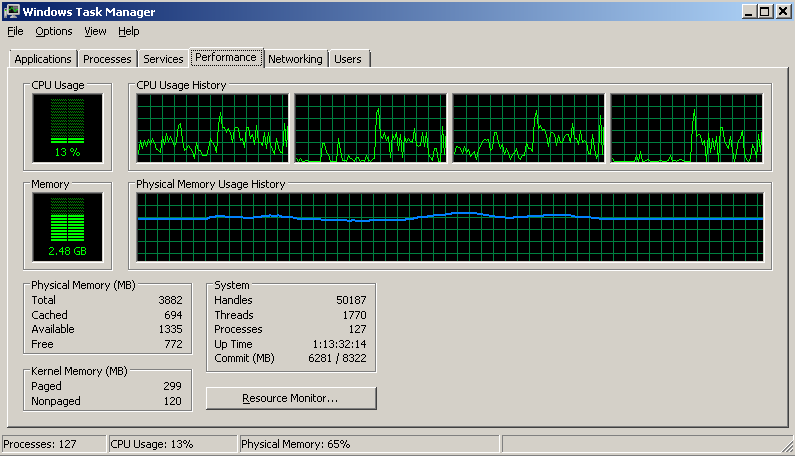This screenshot has width=795, height=456.
Task: Click the Physical Memory (MB) group label
Action: pos(83,285)
